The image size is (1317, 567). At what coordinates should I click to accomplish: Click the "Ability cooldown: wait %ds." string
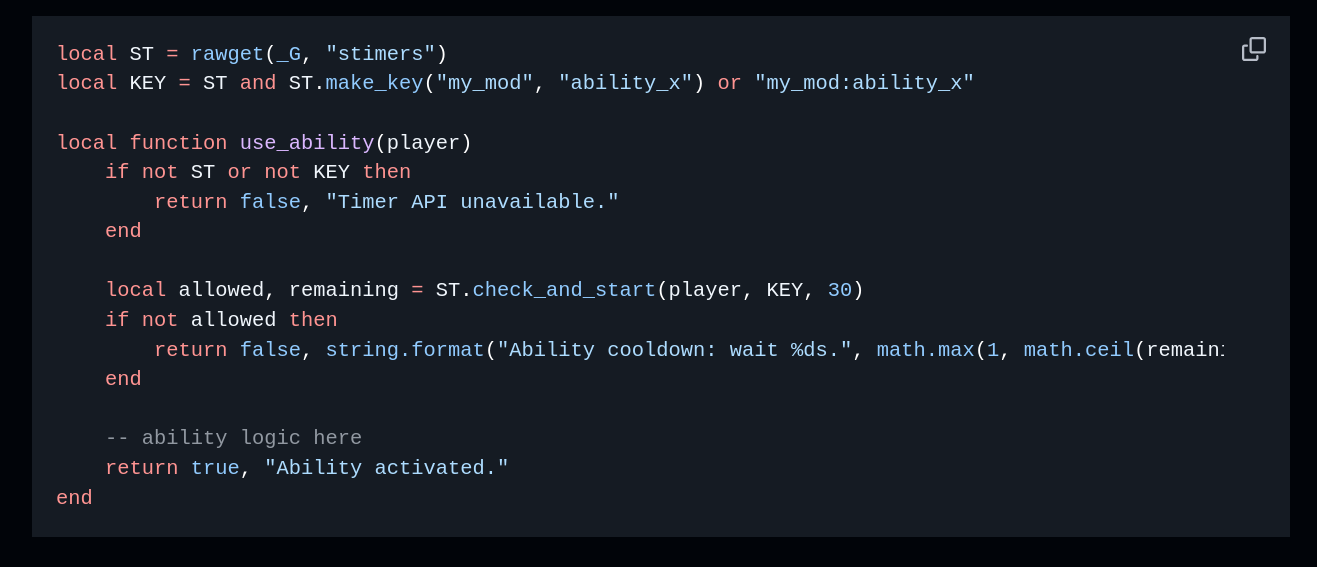pyautogui.click(x=674, y=350)
